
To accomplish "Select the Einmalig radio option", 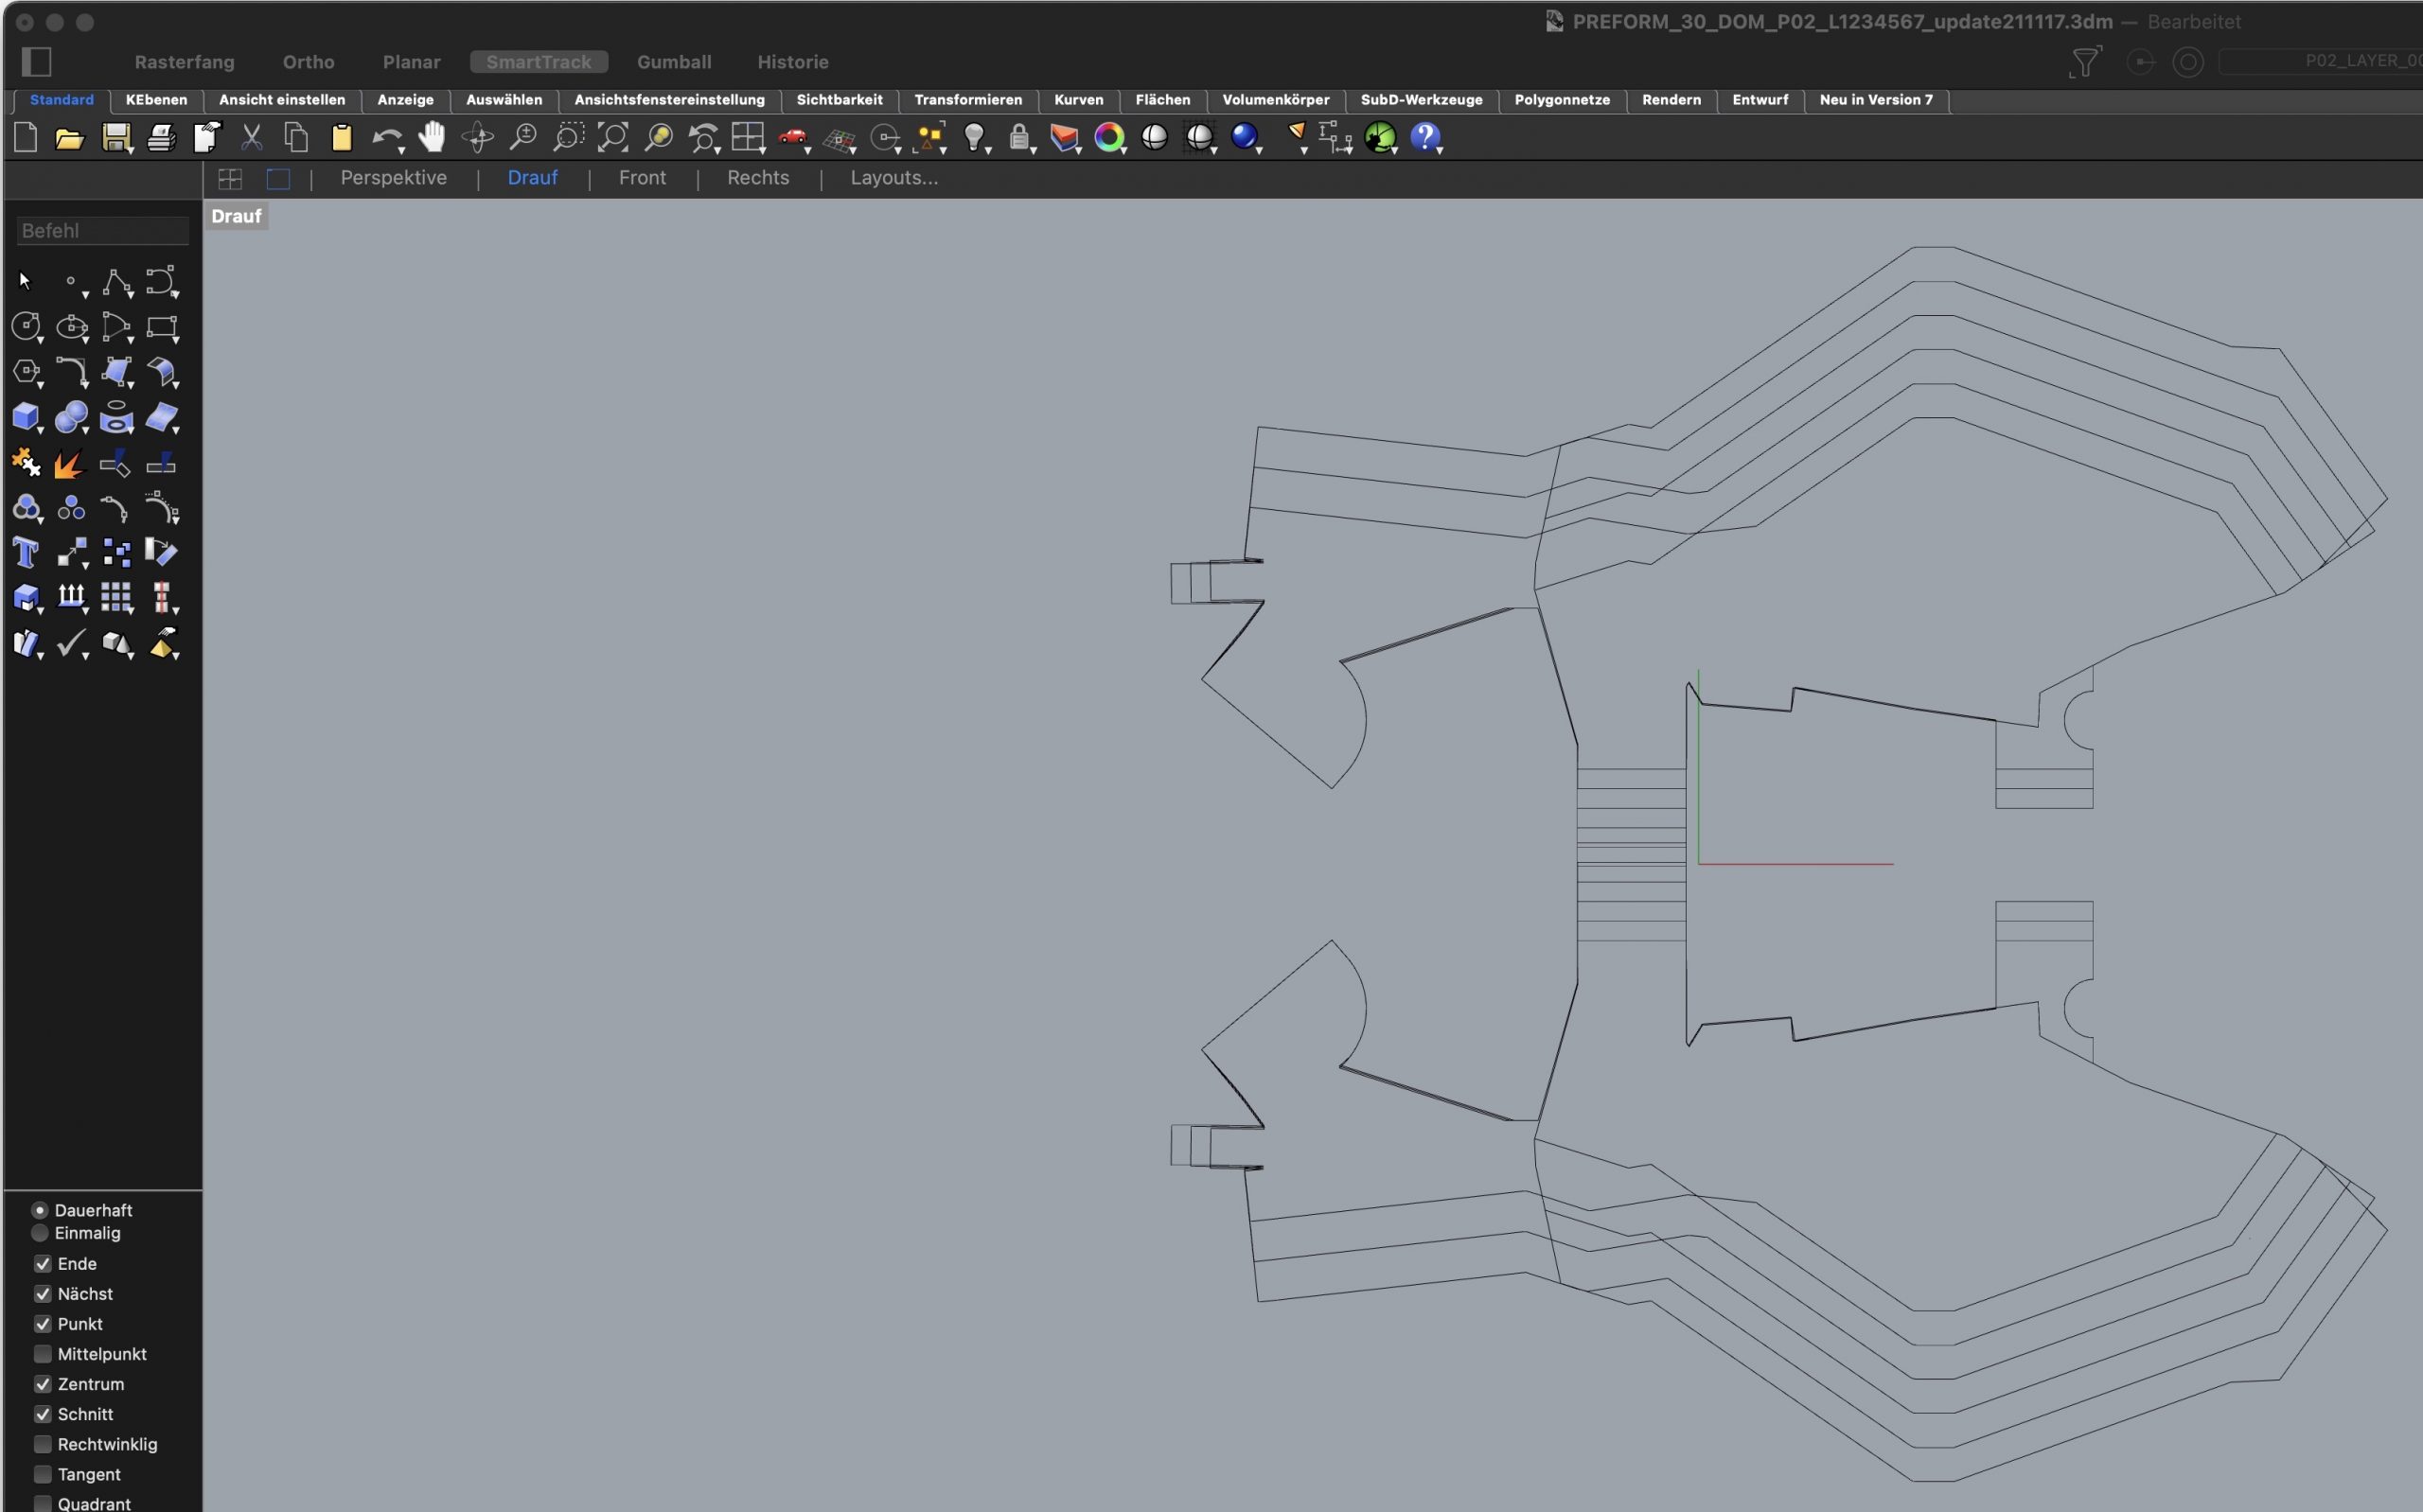I will [40, 1233].
